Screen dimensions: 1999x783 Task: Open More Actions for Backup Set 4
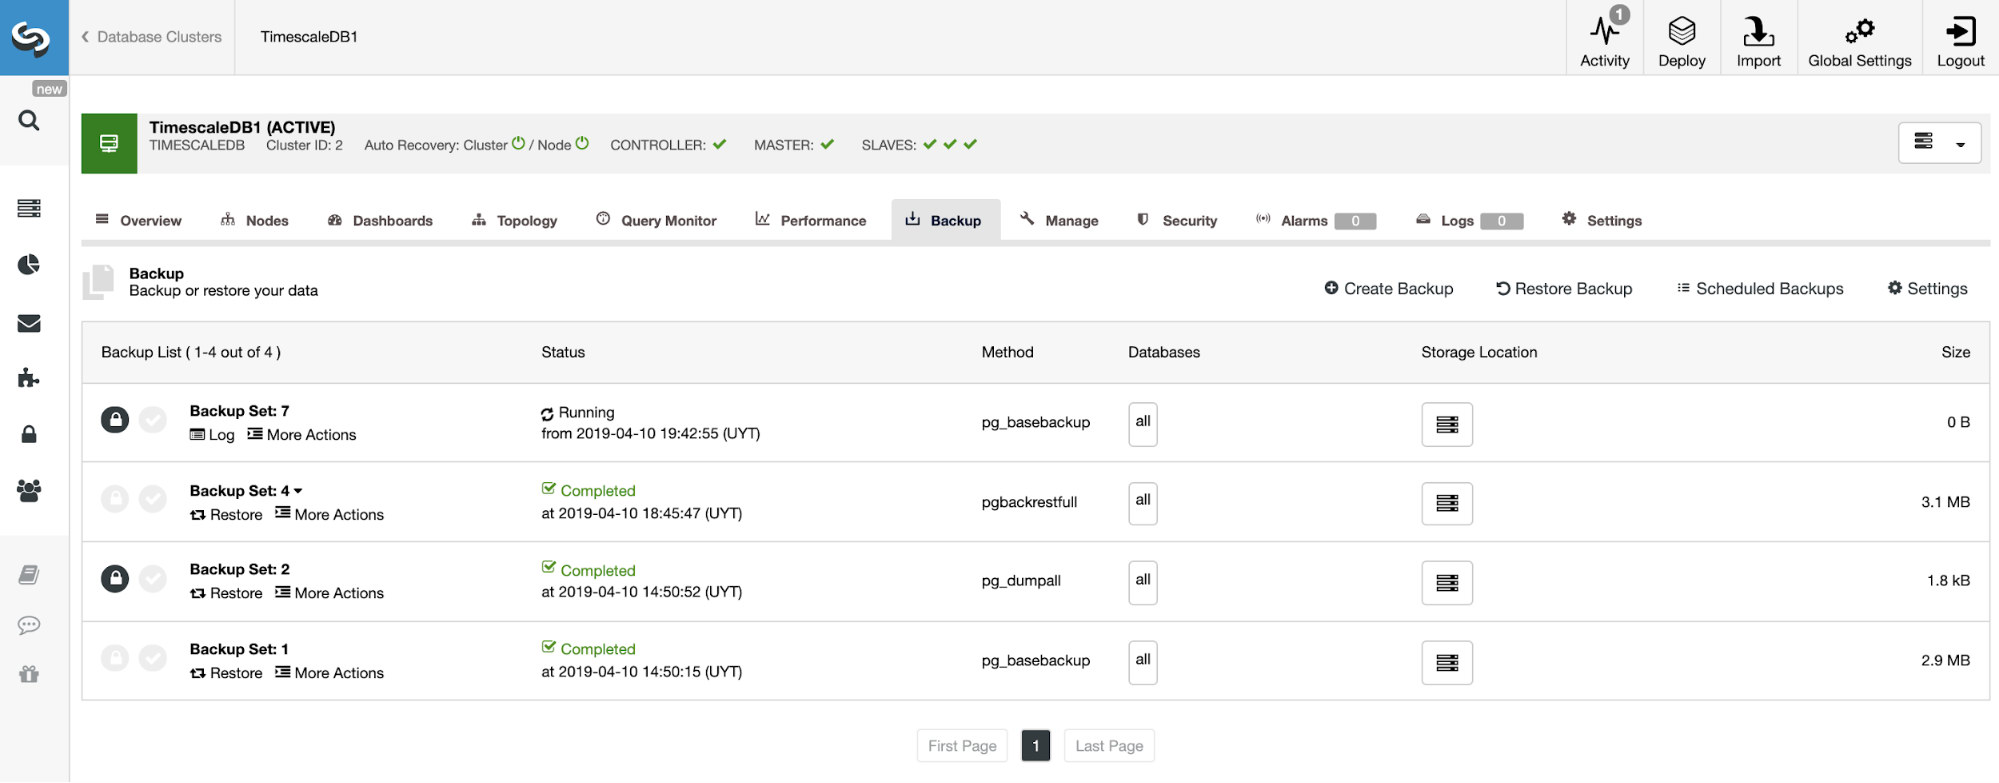(x=330, y=515)
